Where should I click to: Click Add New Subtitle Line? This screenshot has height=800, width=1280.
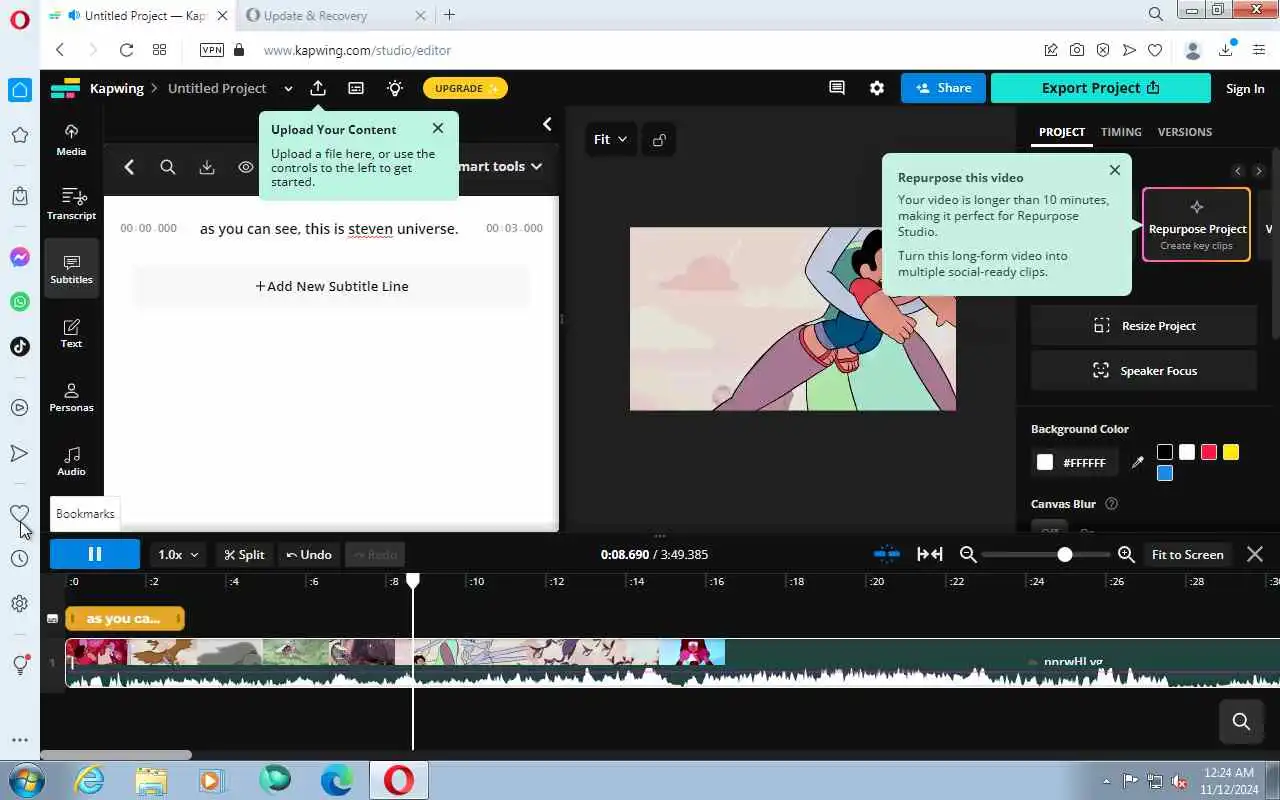[x=331, y=286]
